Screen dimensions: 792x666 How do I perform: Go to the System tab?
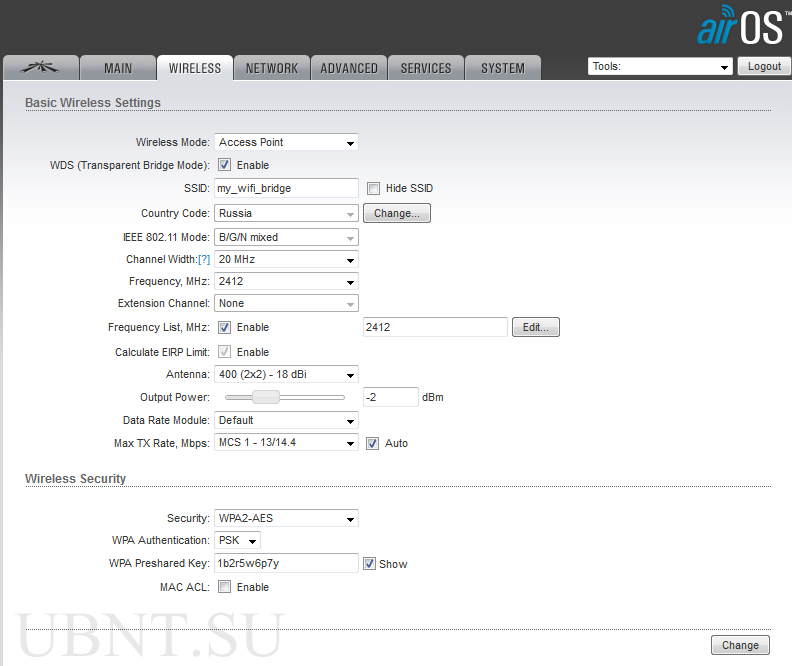click(x=502, y=68)
